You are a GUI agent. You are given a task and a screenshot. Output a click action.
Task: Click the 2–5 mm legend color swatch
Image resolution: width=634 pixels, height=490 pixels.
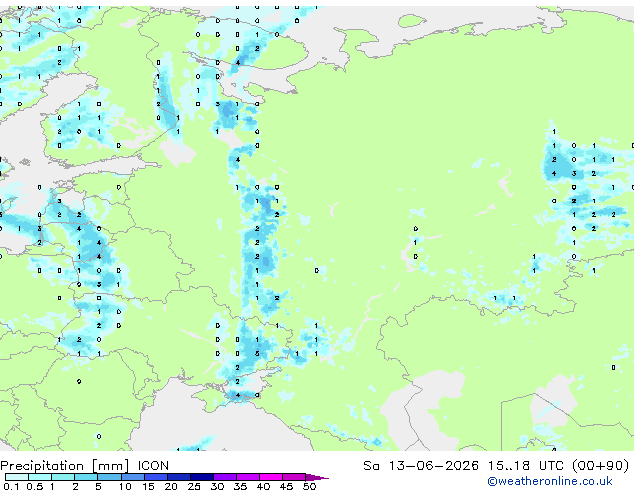(x=86, y=477)
